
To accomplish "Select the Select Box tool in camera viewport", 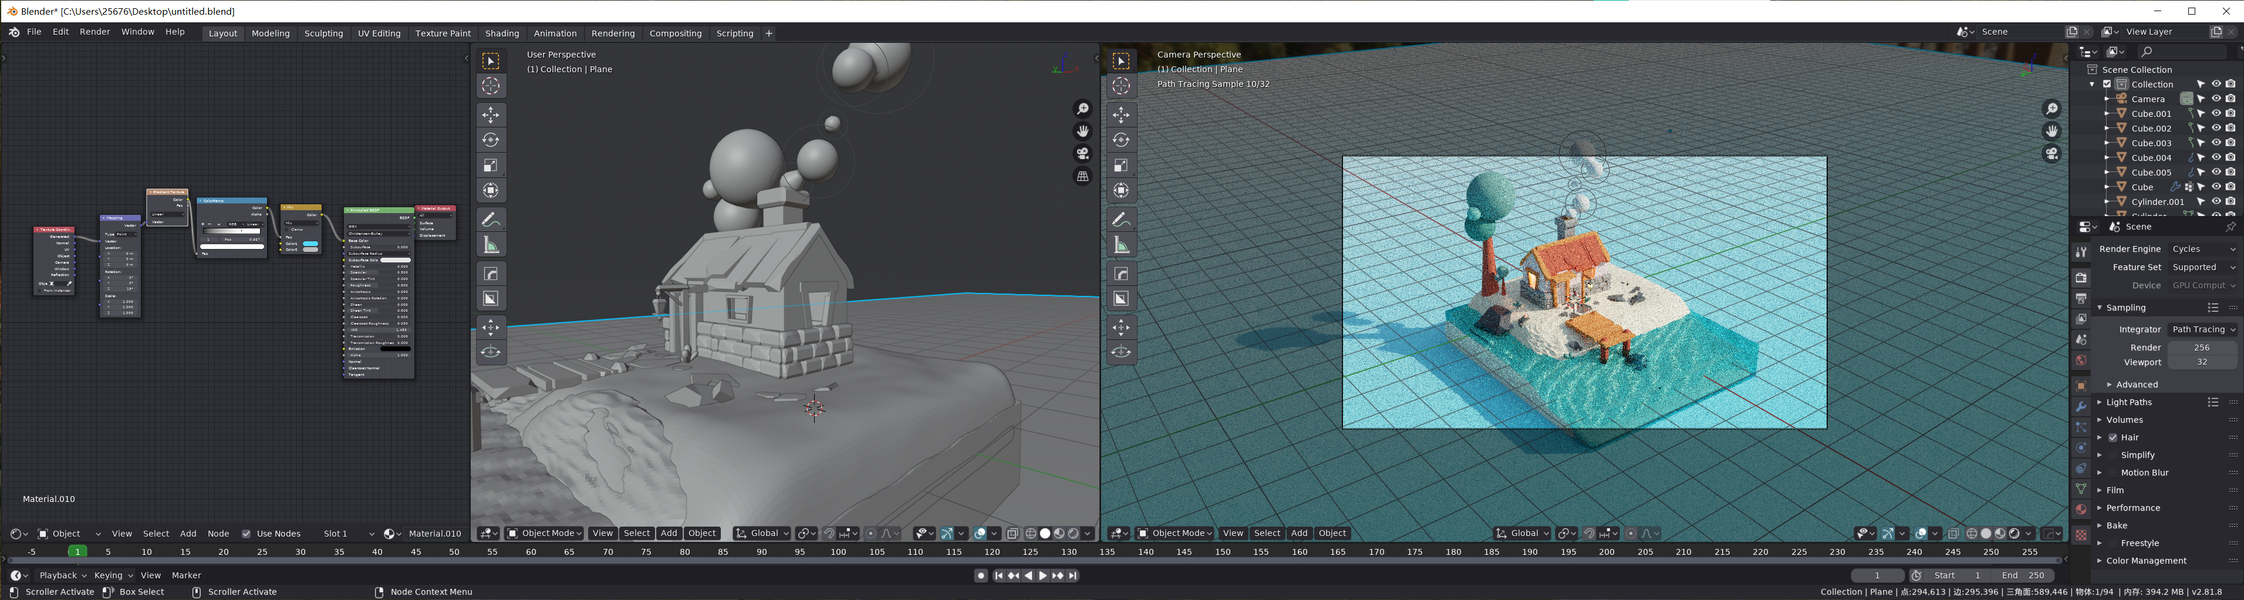I will 1121,61.
